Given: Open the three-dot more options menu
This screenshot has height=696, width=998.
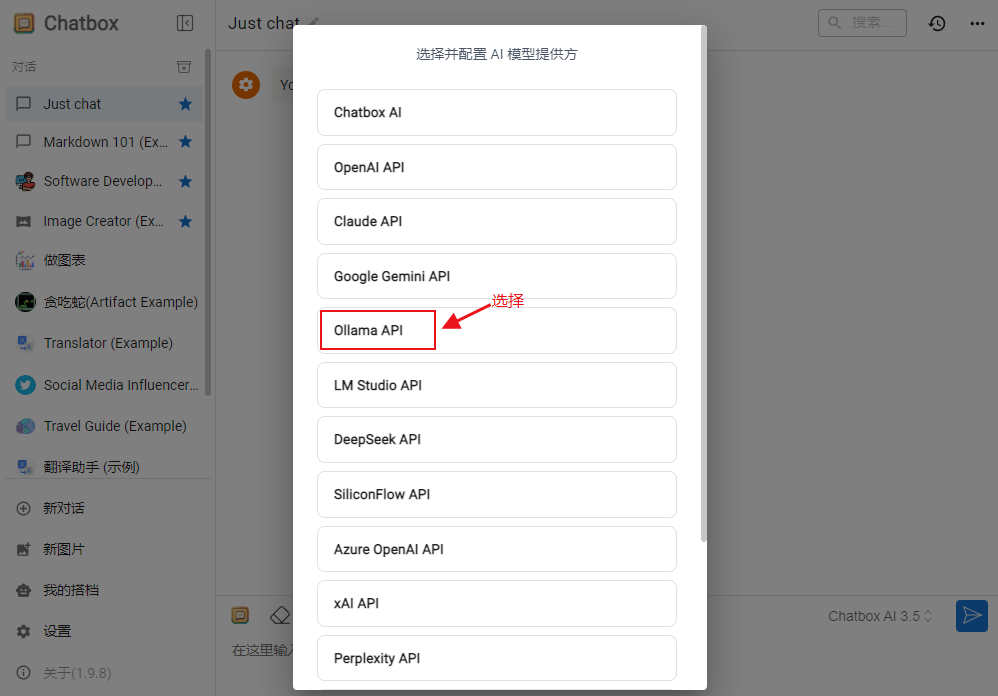Looking at the screenshot, I should coord(977,22).
